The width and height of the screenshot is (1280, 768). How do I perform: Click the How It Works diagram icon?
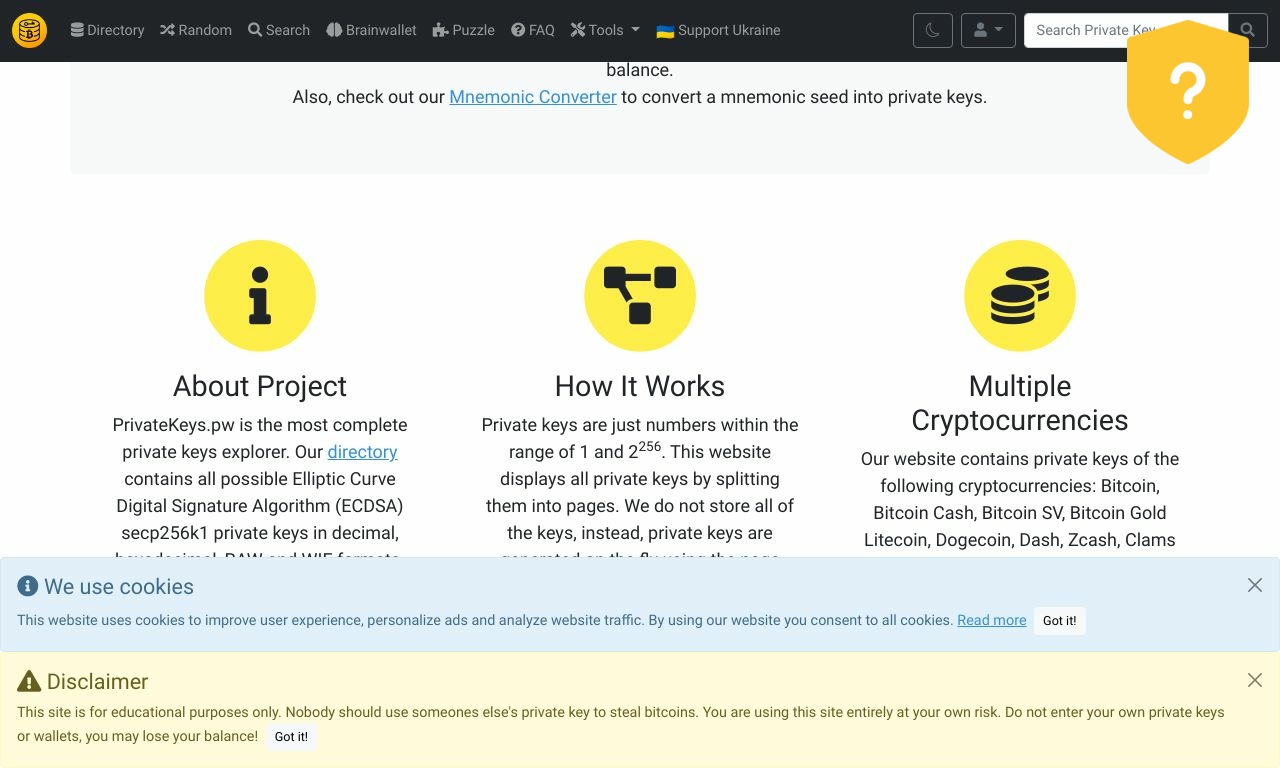pyautogui.click(x=640, y=296)
